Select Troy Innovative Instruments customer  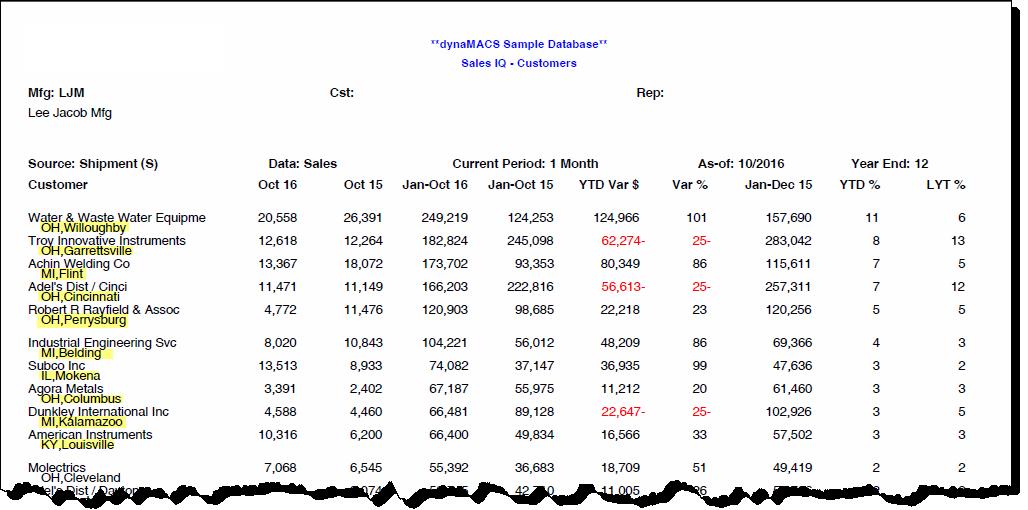107,241
